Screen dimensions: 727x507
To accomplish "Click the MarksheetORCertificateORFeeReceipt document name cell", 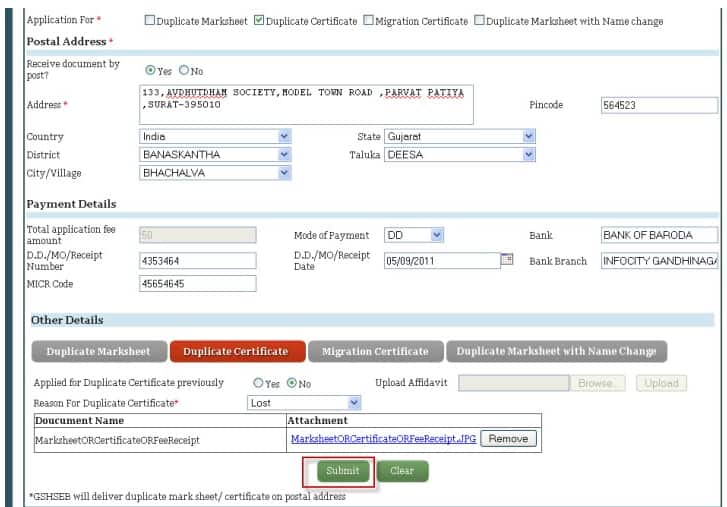I will (160, 440).
